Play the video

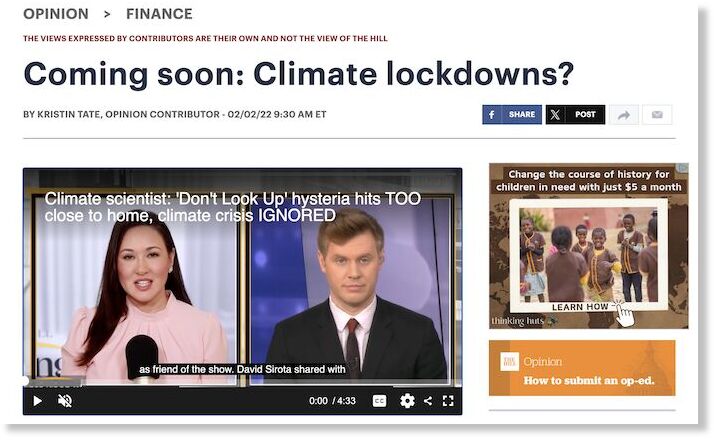click(38, 401)
